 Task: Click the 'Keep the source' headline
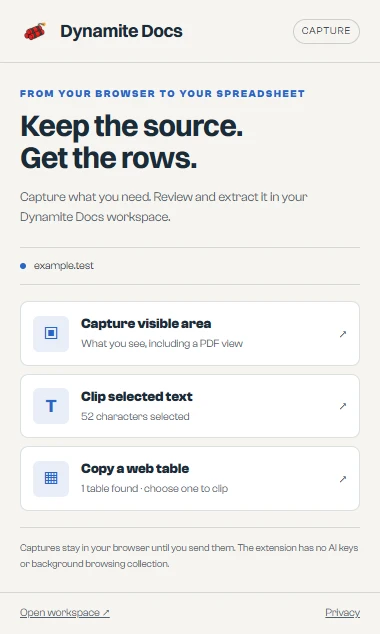131,126
